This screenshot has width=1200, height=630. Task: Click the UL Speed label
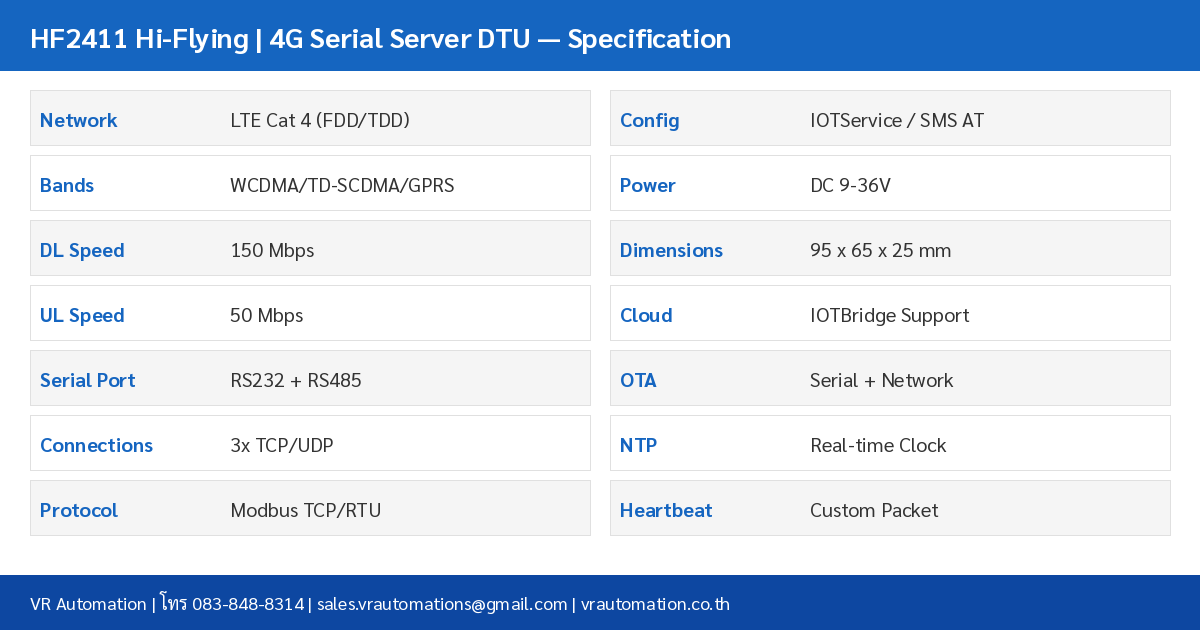coord(82,315)
